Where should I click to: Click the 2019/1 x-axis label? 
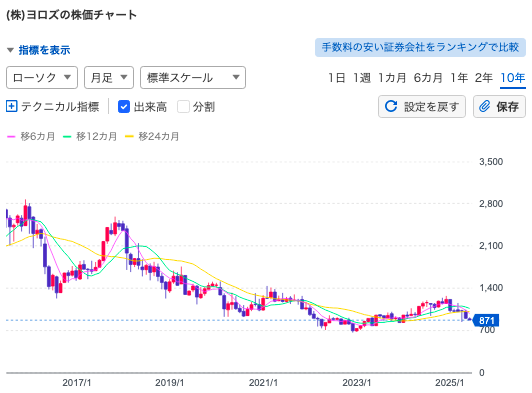point(169,383)
